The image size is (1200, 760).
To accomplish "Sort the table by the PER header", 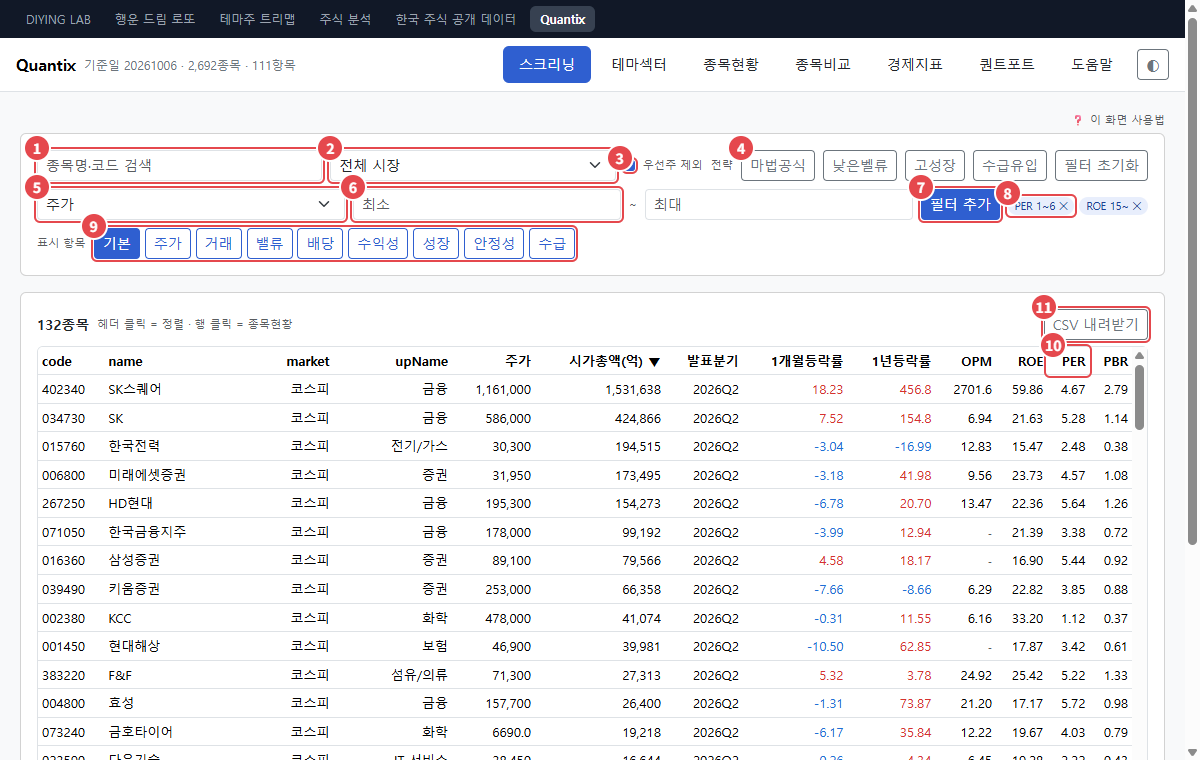I will click(1073, 361).
